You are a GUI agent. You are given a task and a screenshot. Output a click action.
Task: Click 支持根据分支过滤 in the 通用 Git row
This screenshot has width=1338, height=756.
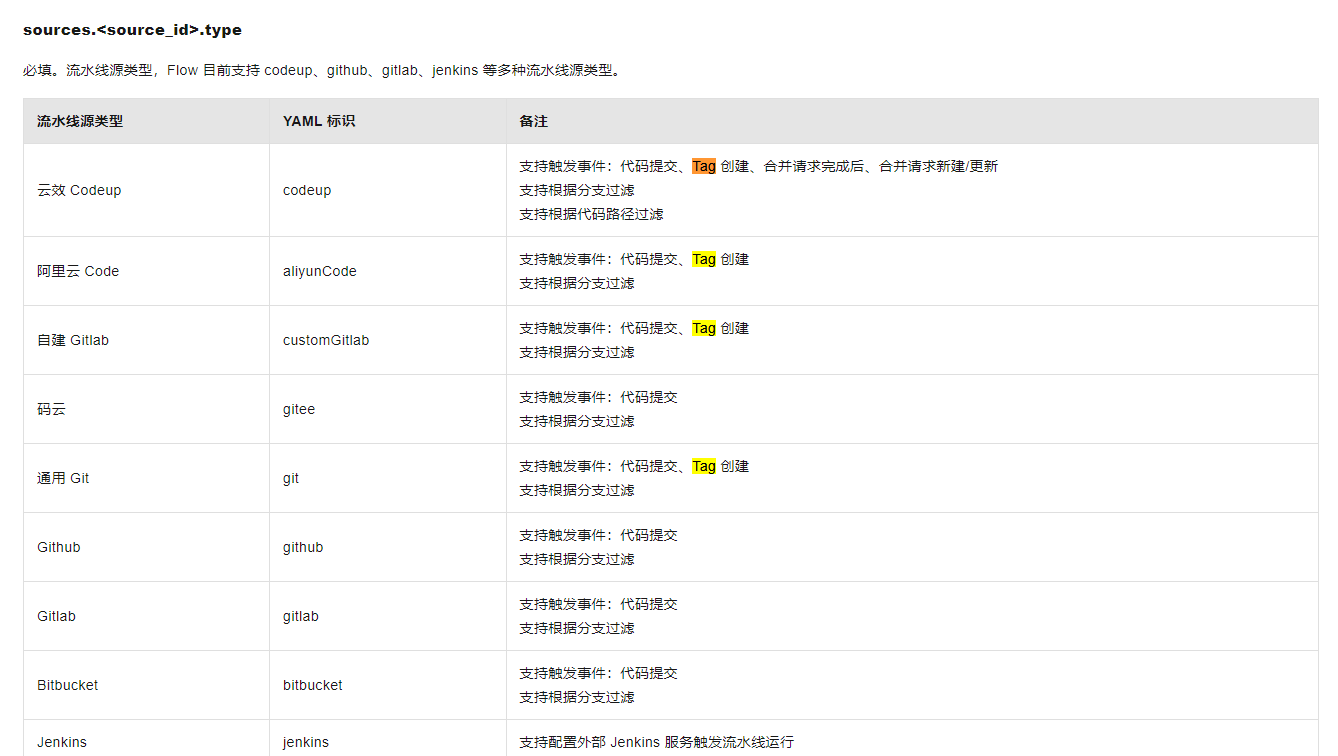click(x=577, y=490)
